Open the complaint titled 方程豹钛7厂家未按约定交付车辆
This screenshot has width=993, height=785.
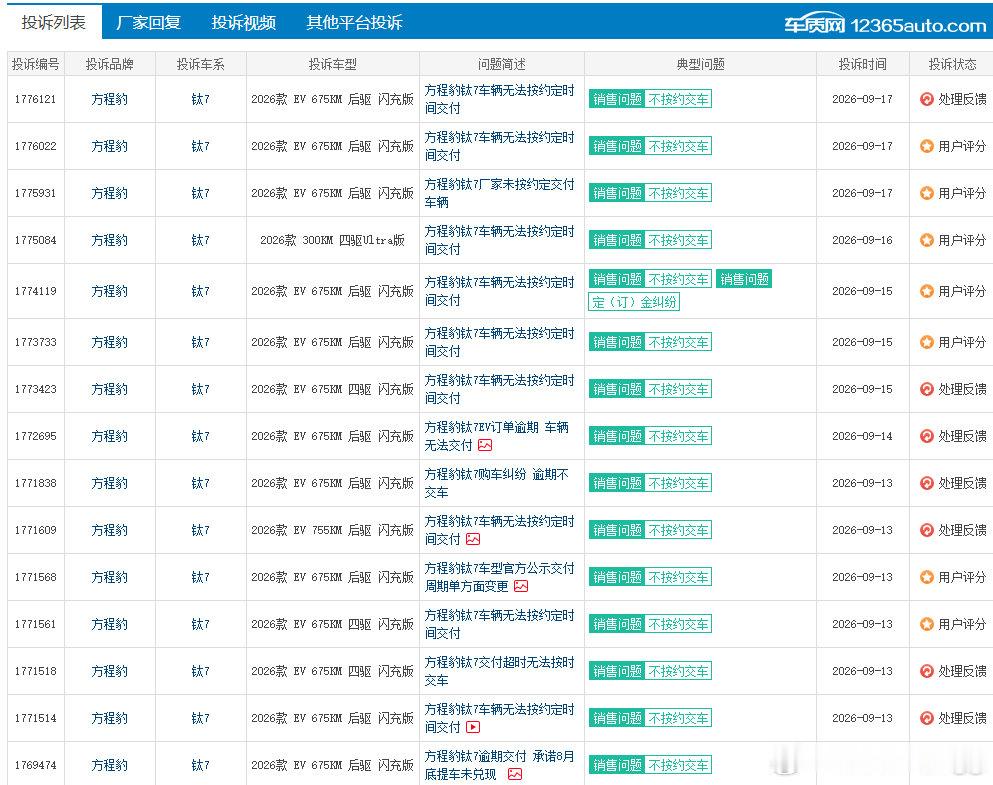tap(500, 193)
